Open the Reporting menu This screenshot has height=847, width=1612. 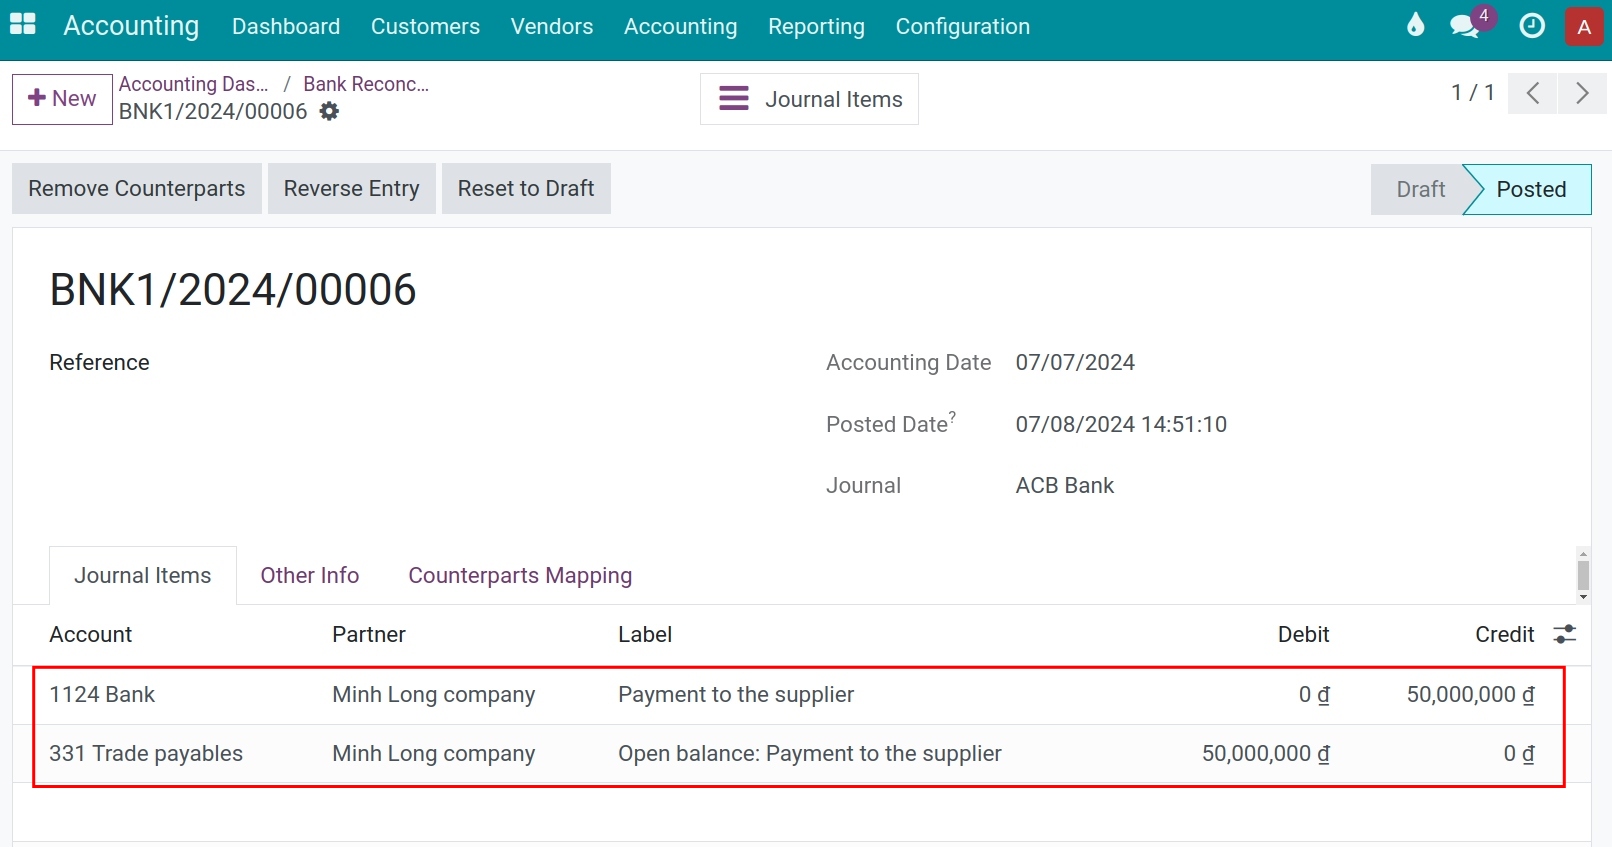click(x=816, y=26)
